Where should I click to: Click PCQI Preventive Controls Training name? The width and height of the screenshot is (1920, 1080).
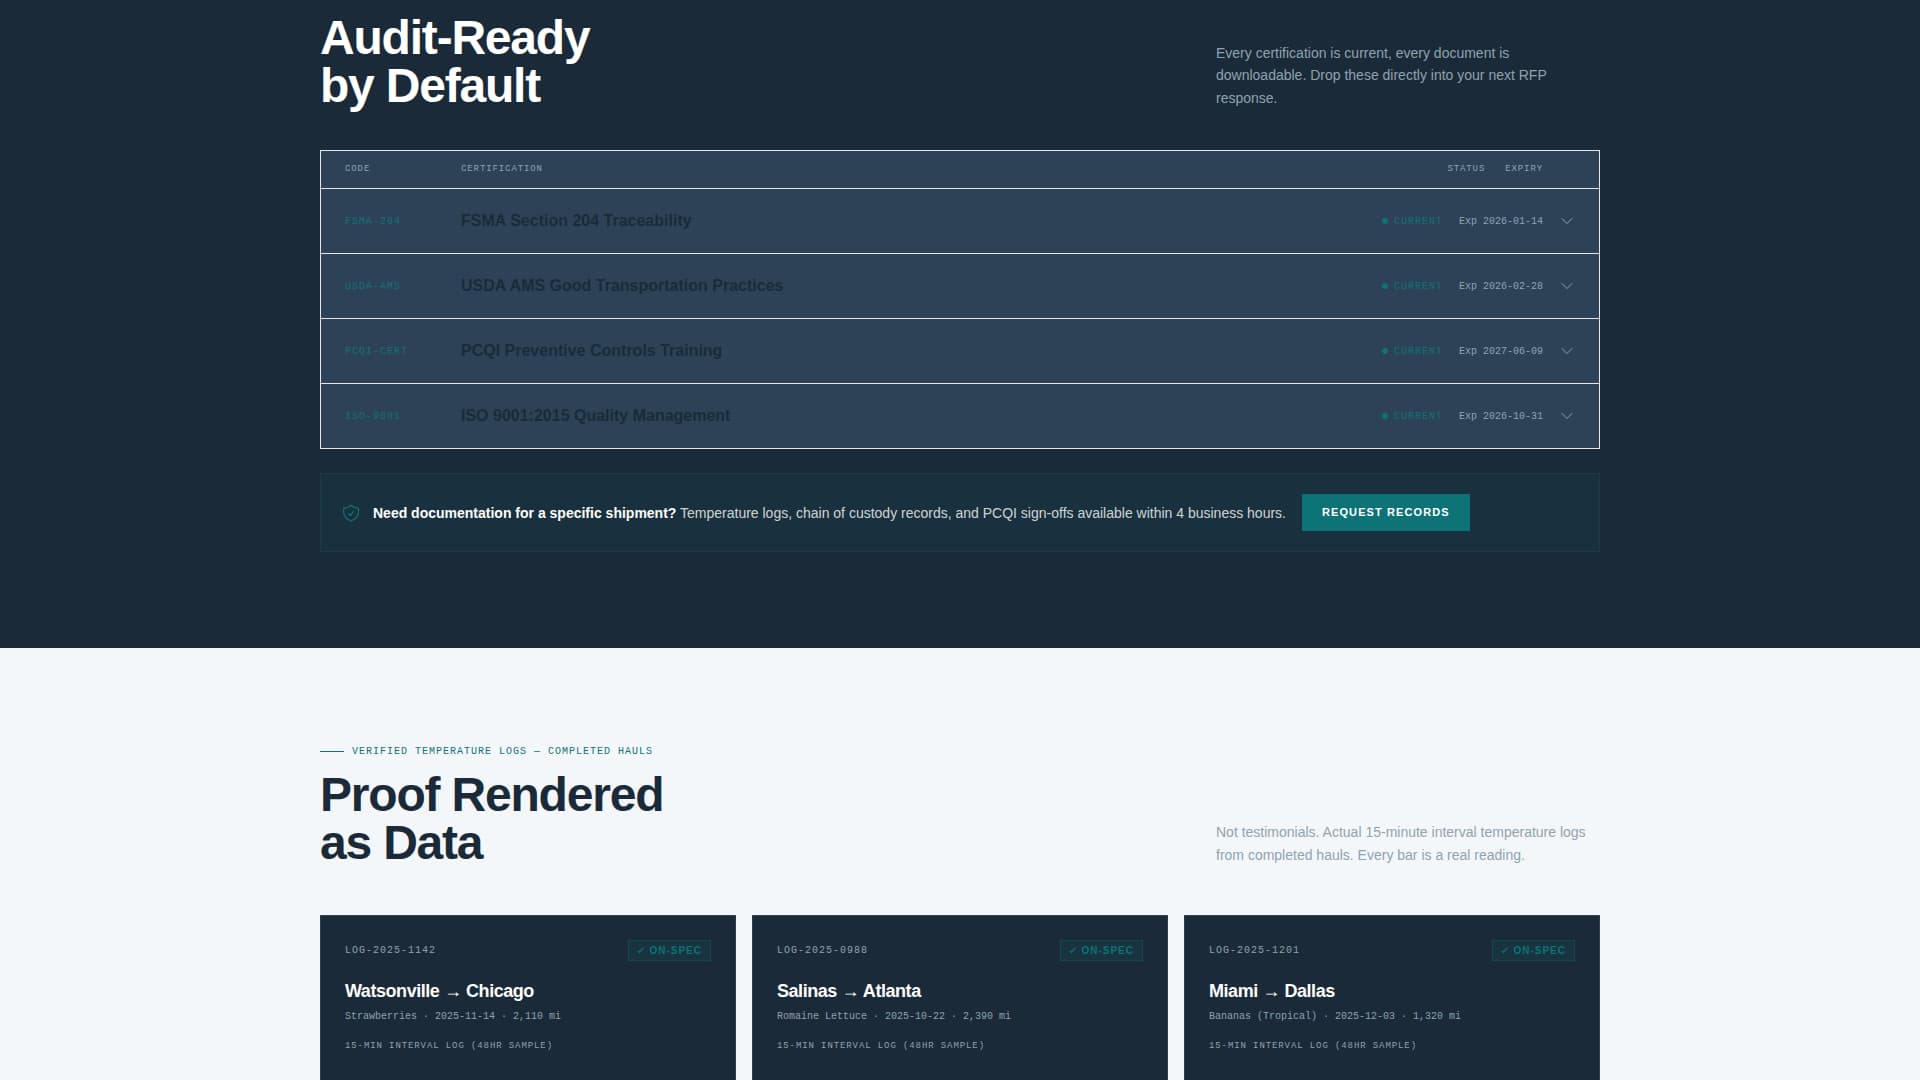[x=591, y=351]
